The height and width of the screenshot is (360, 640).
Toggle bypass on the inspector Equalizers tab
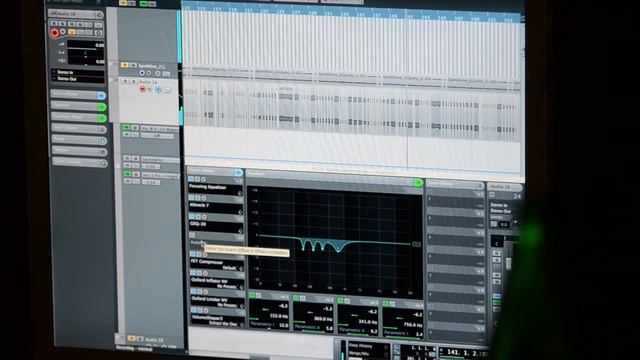[102, 107]
